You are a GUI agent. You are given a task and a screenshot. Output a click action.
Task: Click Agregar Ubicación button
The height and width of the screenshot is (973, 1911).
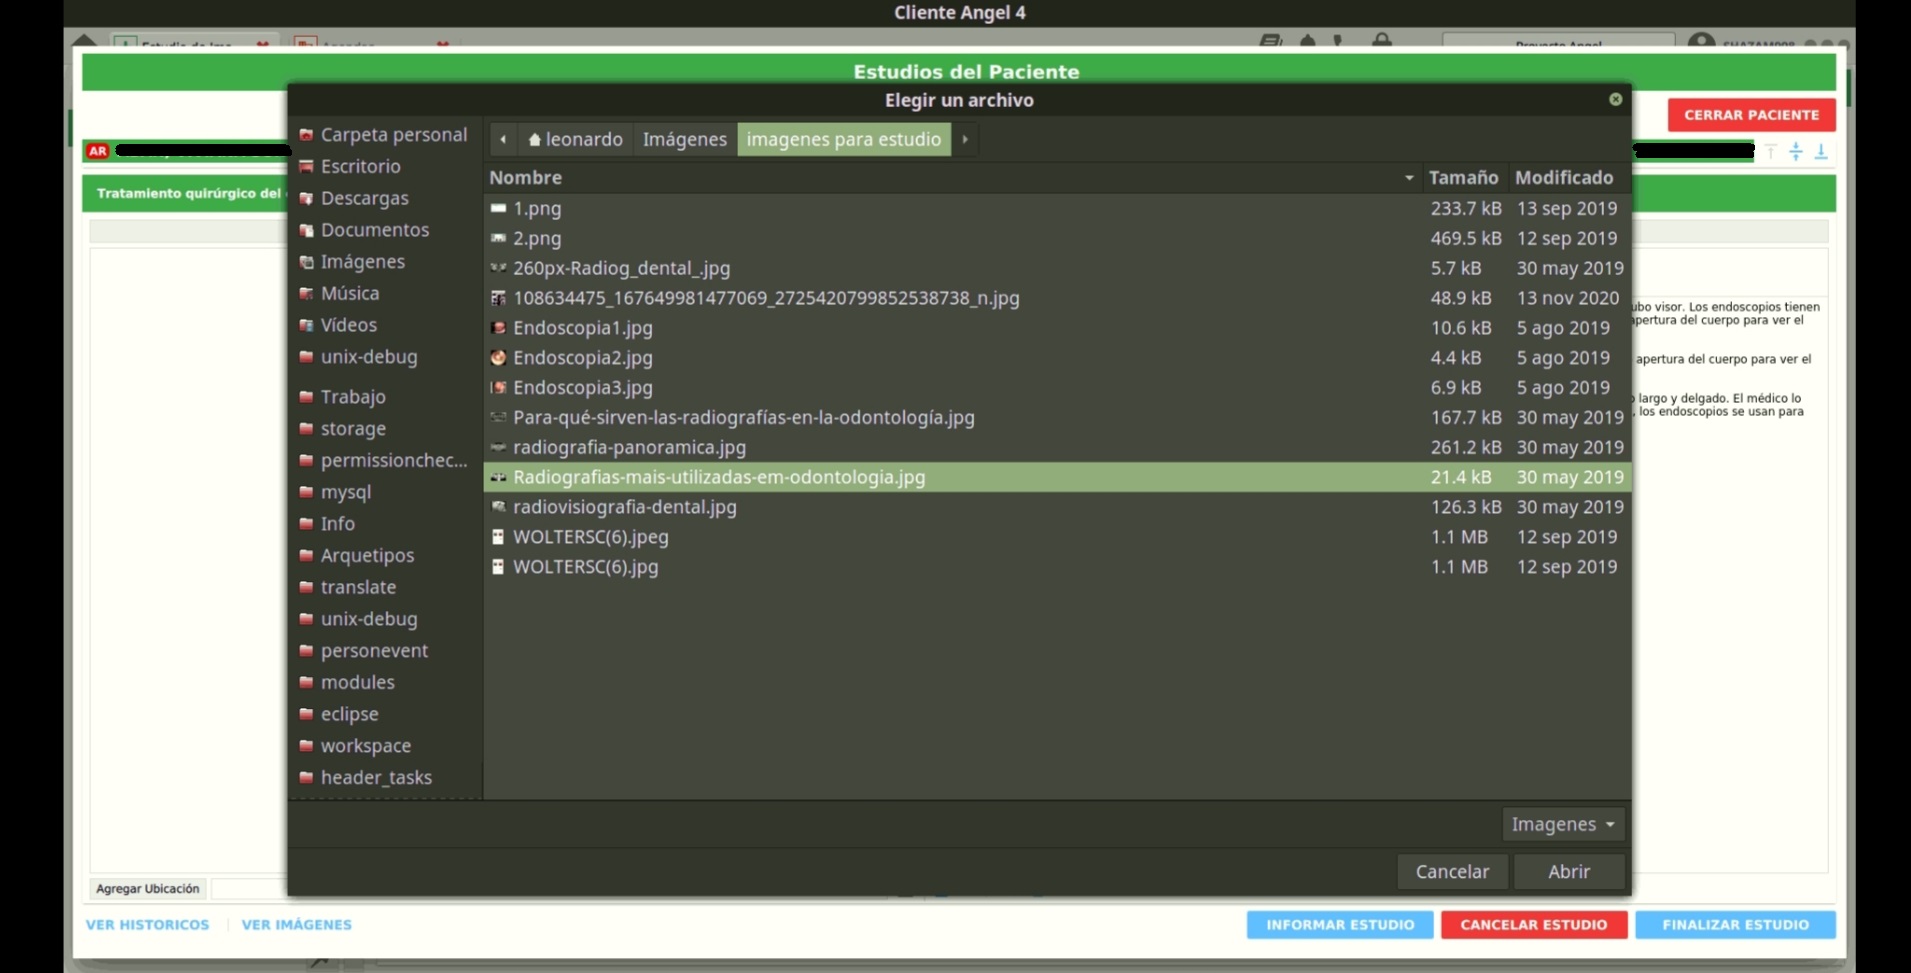(x=148, y=889)
